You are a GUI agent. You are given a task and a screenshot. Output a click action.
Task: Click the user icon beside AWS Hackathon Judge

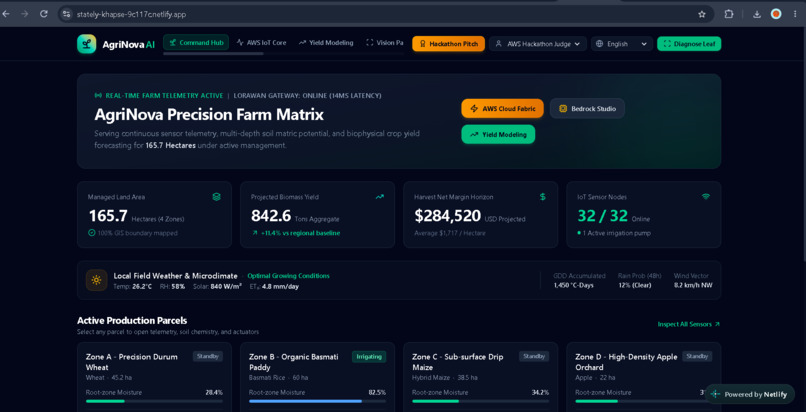tap(498, 44)
